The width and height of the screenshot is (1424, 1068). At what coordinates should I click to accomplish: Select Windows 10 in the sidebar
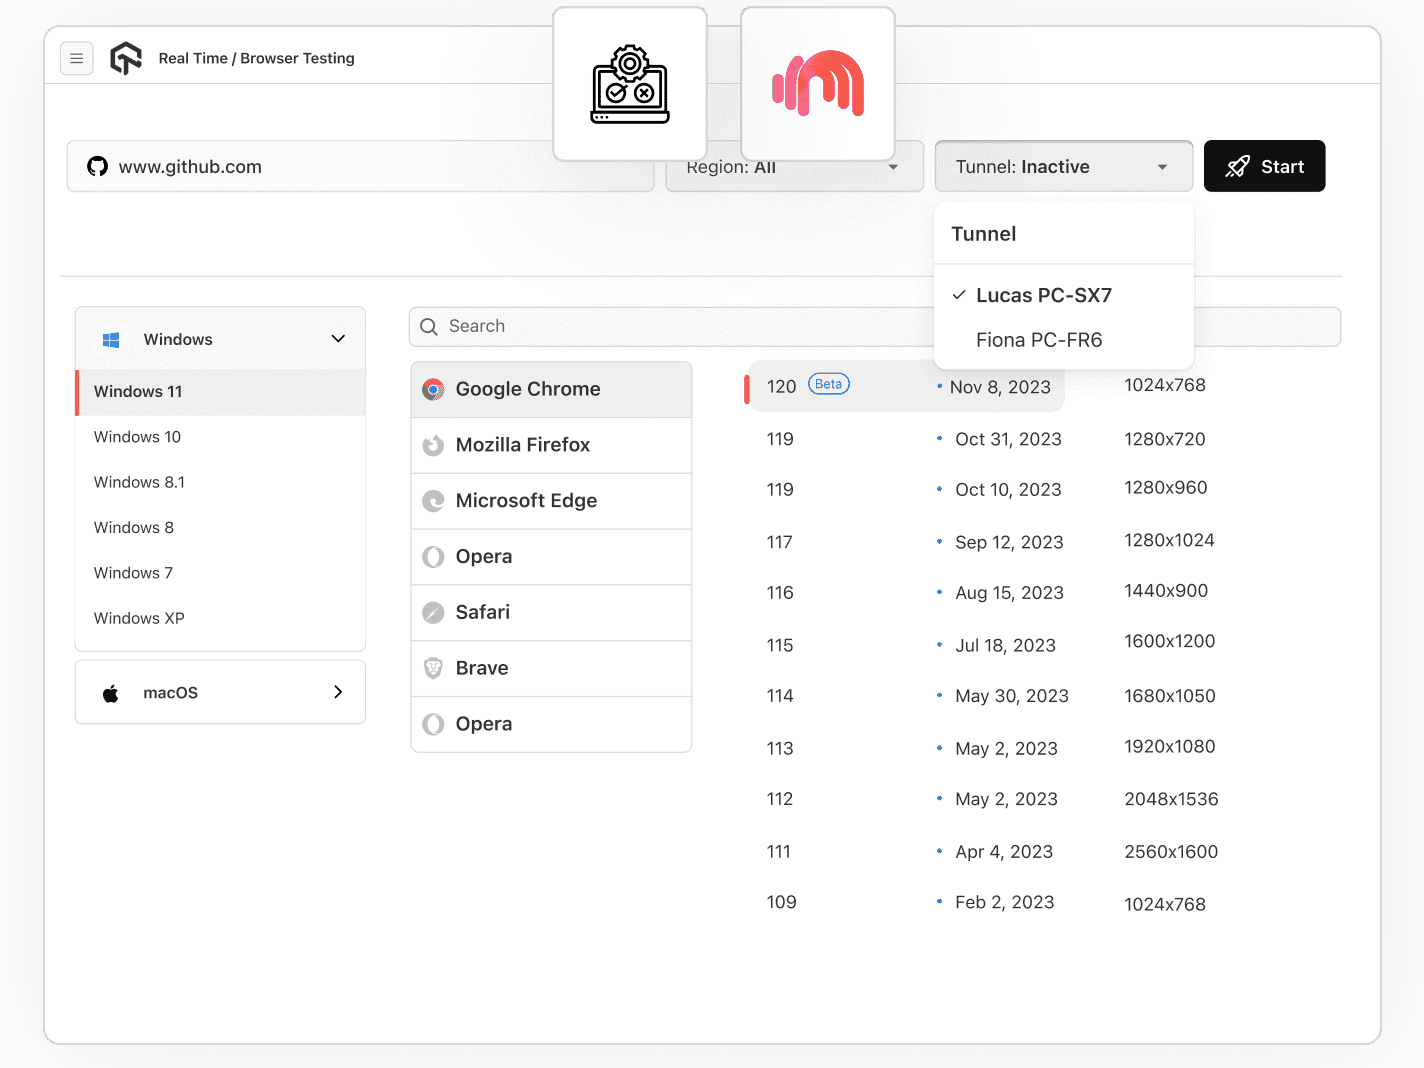point(137,437)
